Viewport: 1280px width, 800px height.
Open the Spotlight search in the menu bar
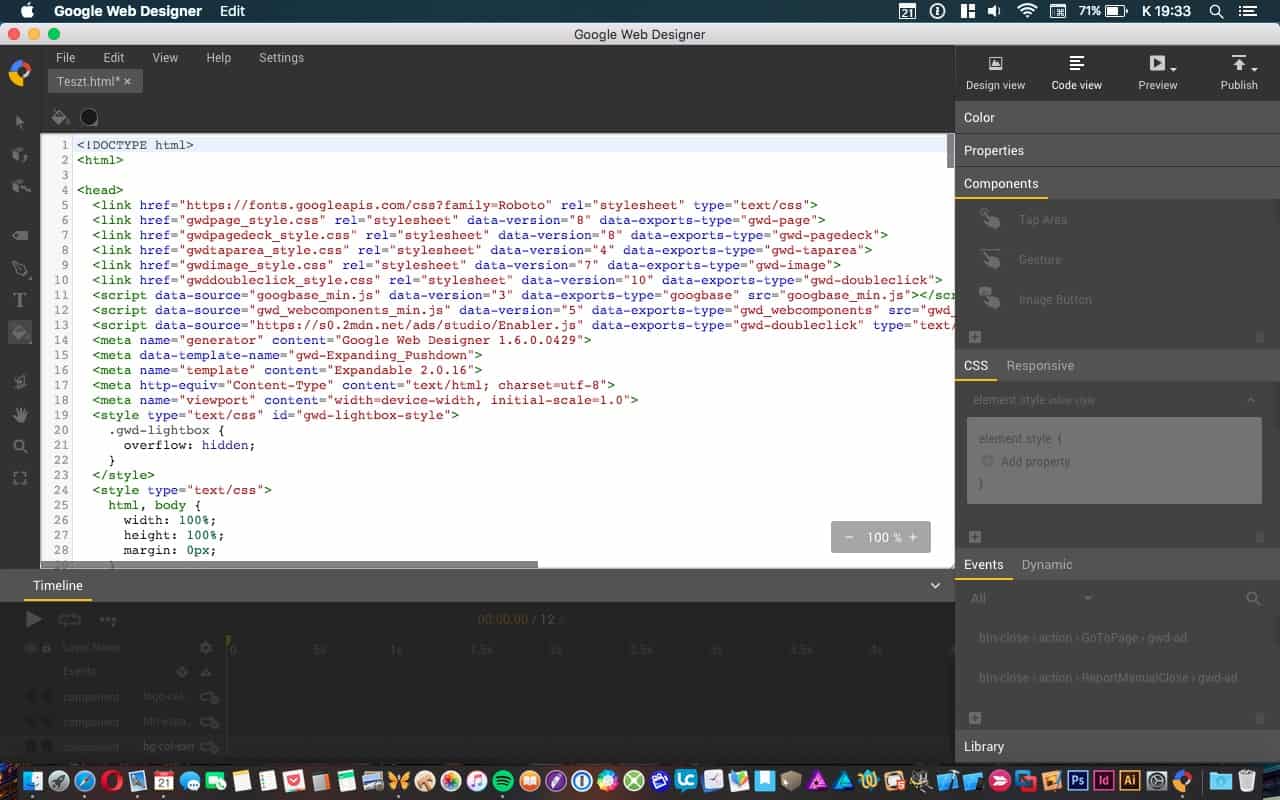pos(1216,11)
